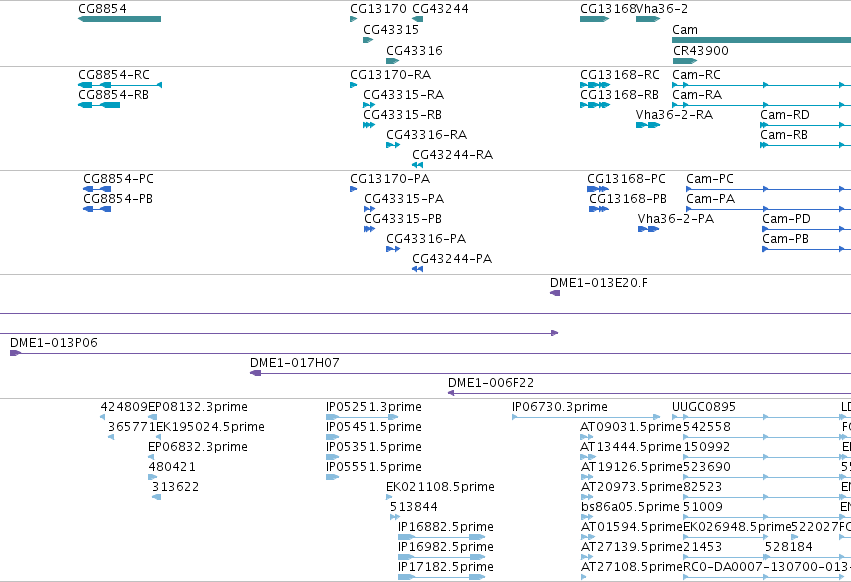Click the 313622 EST label
Image resolution: width=851 pixels, height=582 pixels.
point(175,486)
